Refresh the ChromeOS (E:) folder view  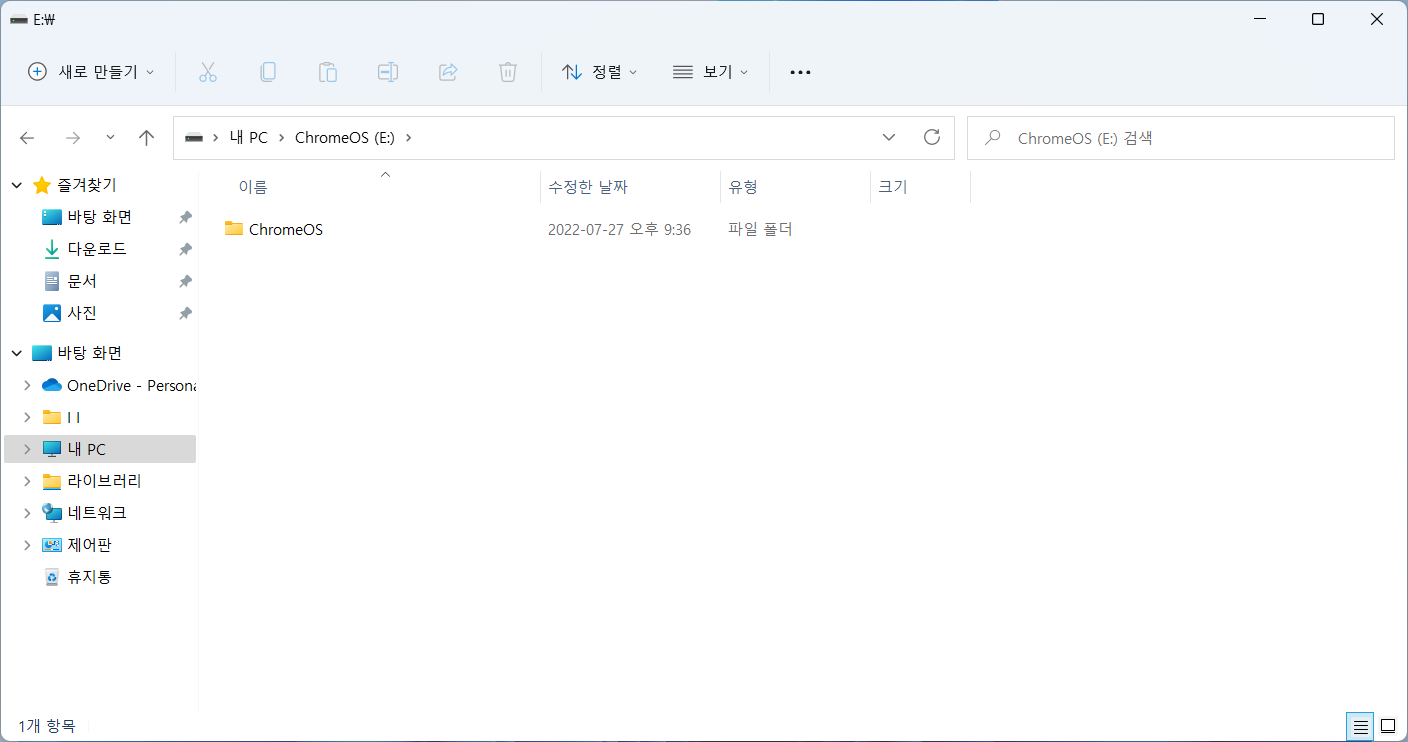pyautogui.click(x=932, y=138)
